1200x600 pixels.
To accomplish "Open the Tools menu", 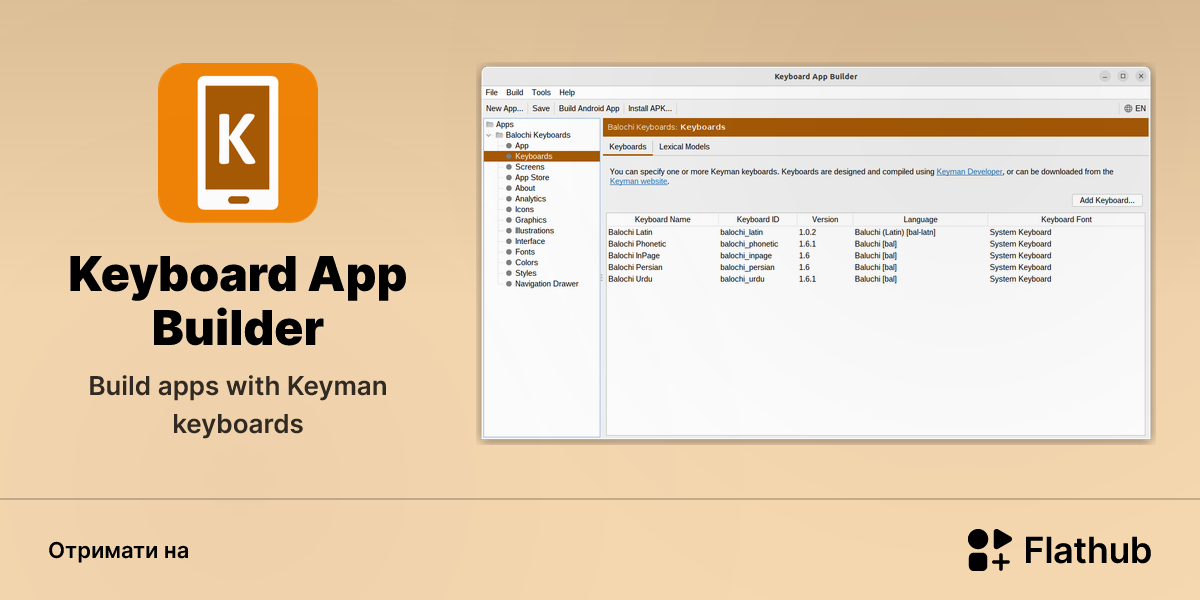I will [541, 92].
